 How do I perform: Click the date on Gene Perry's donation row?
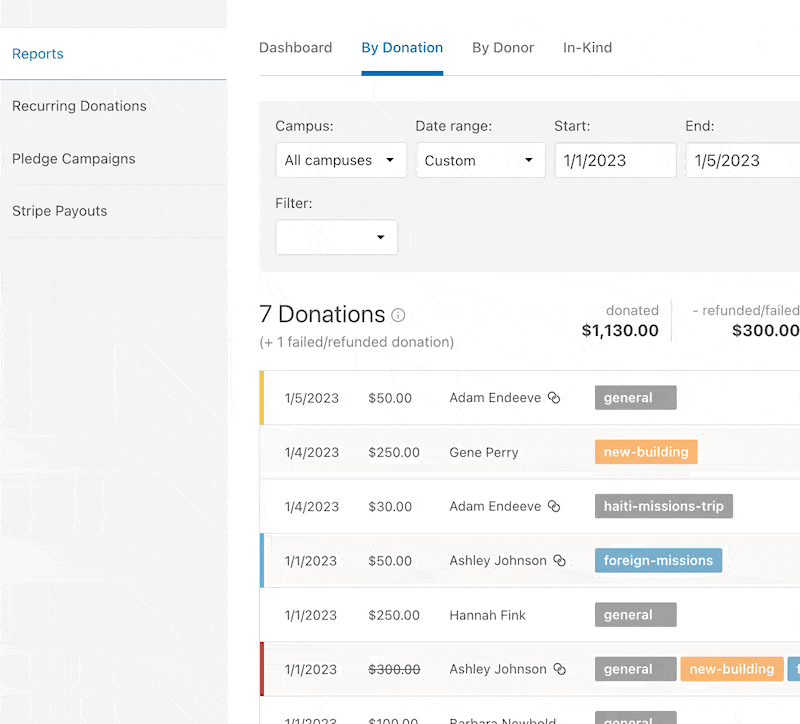[312, 452]
